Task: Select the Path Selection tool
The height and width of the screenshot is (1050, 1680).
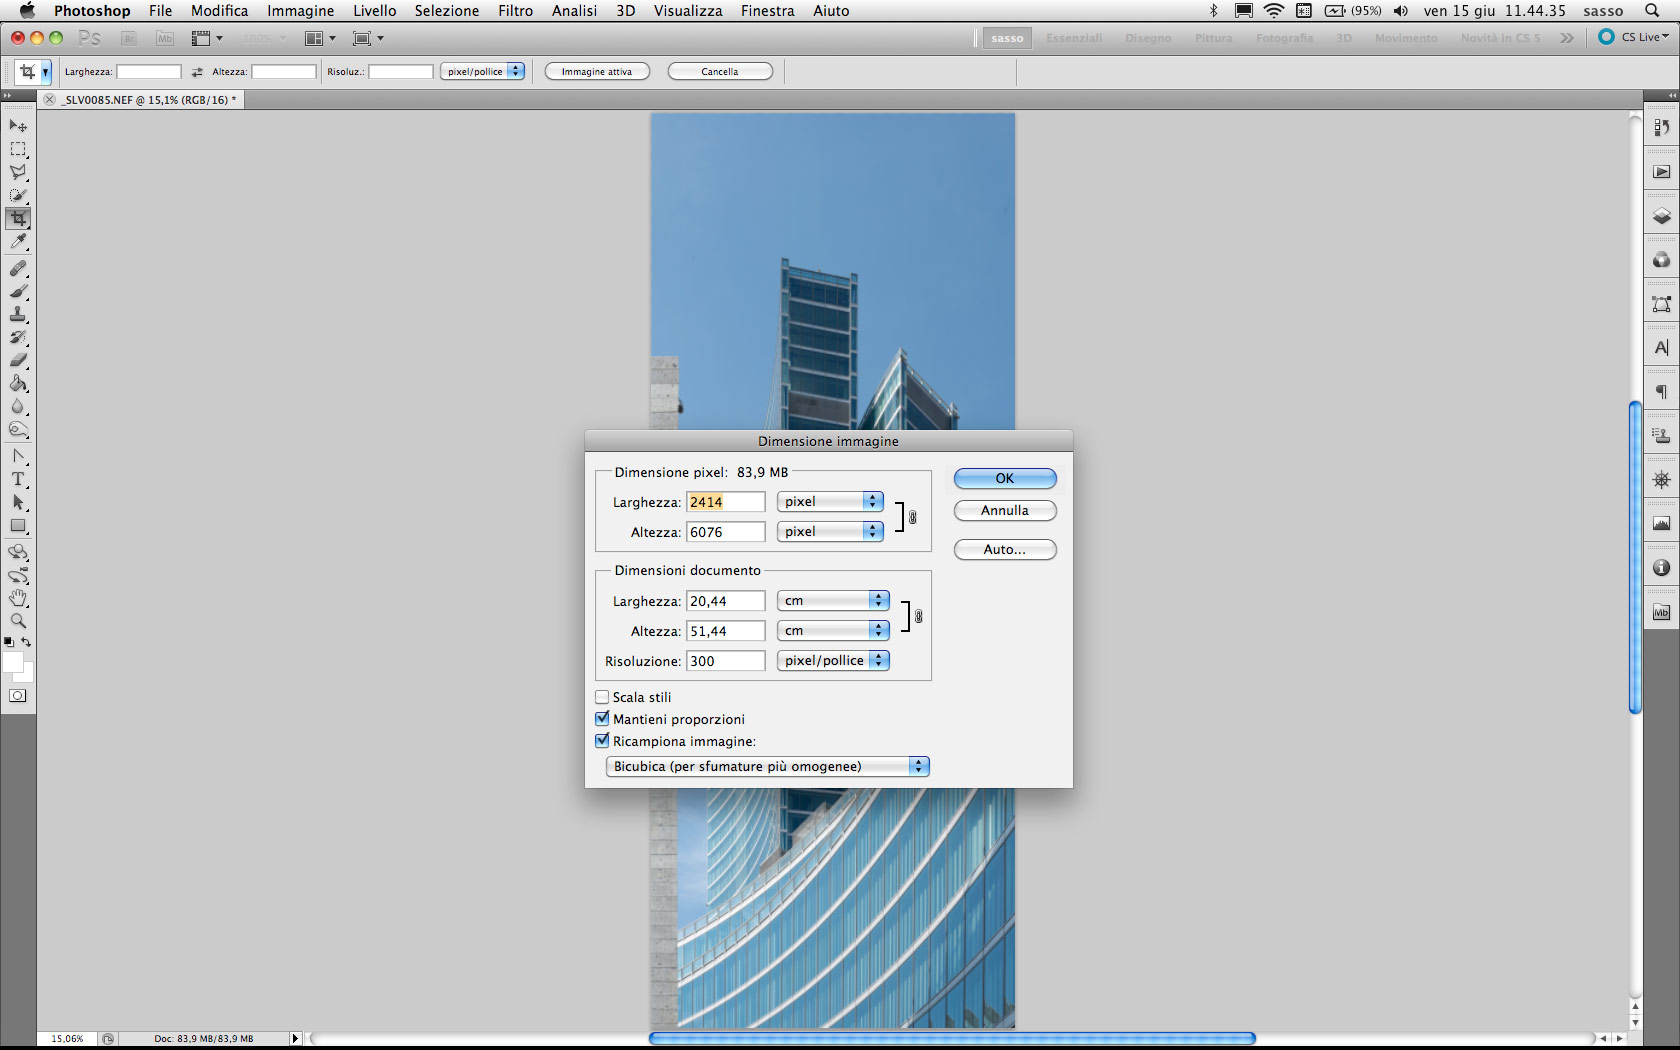Action: pos(18,502)
